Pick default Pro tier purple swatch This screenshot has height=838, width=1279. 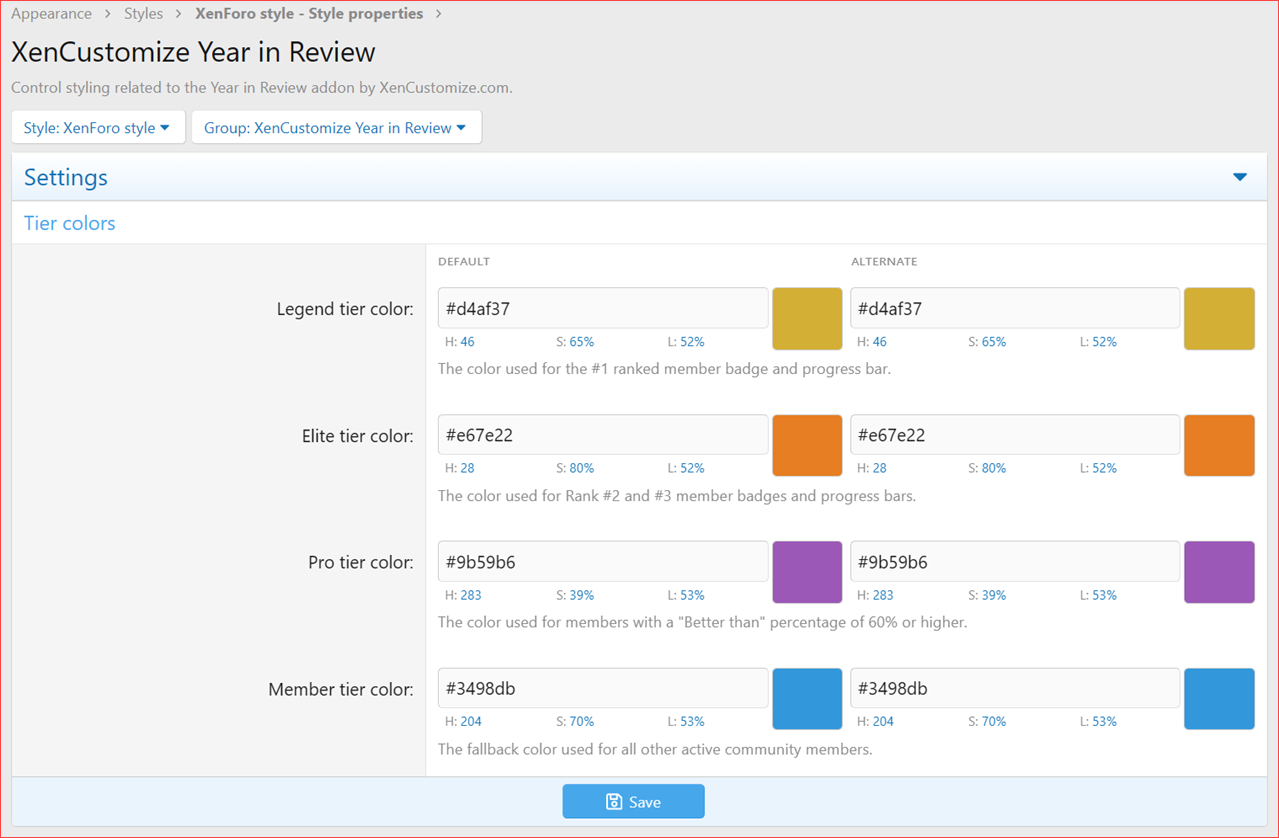coord(807,572)
